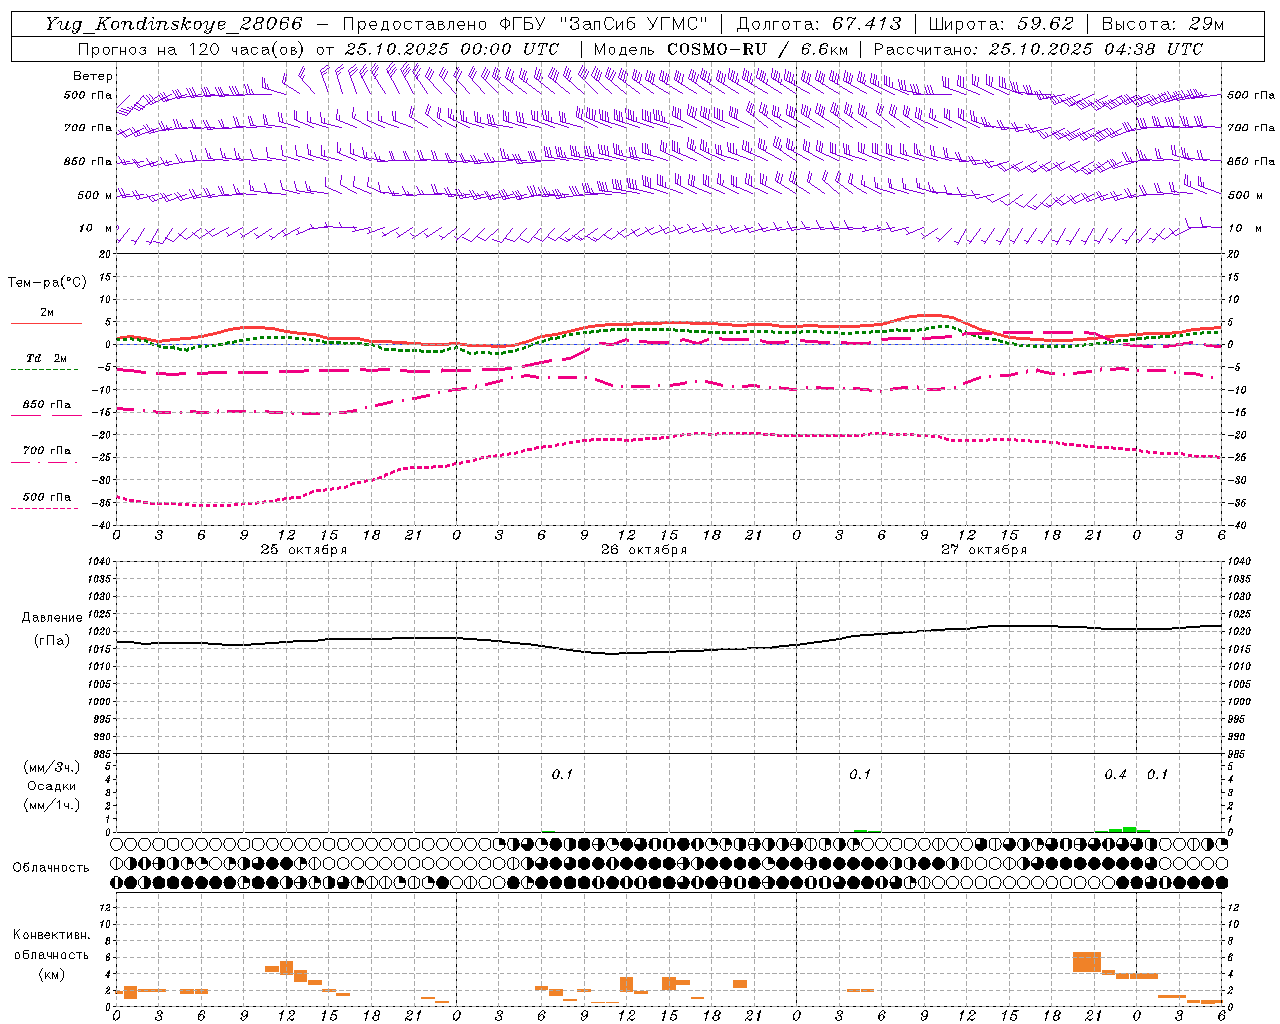Click the Высота: 29м header entry
The image size is (1280, 1024).
tap(1162, 24)
